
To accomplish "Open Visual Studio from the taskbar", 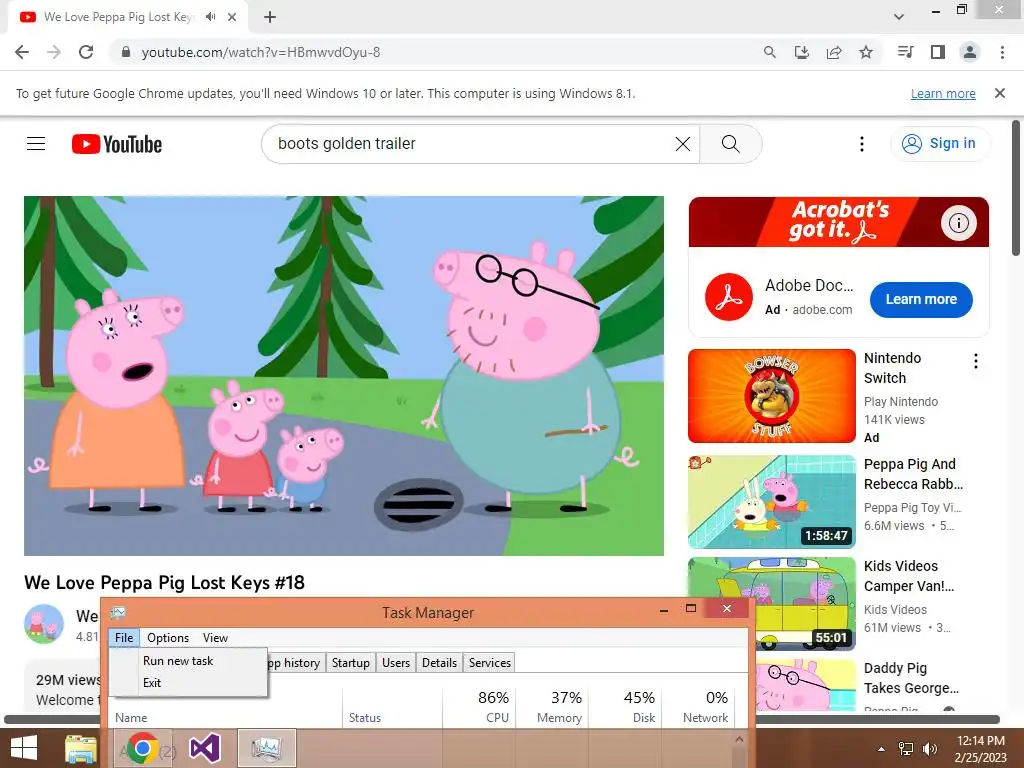I will pyautogui.click(x=204, y=748).
